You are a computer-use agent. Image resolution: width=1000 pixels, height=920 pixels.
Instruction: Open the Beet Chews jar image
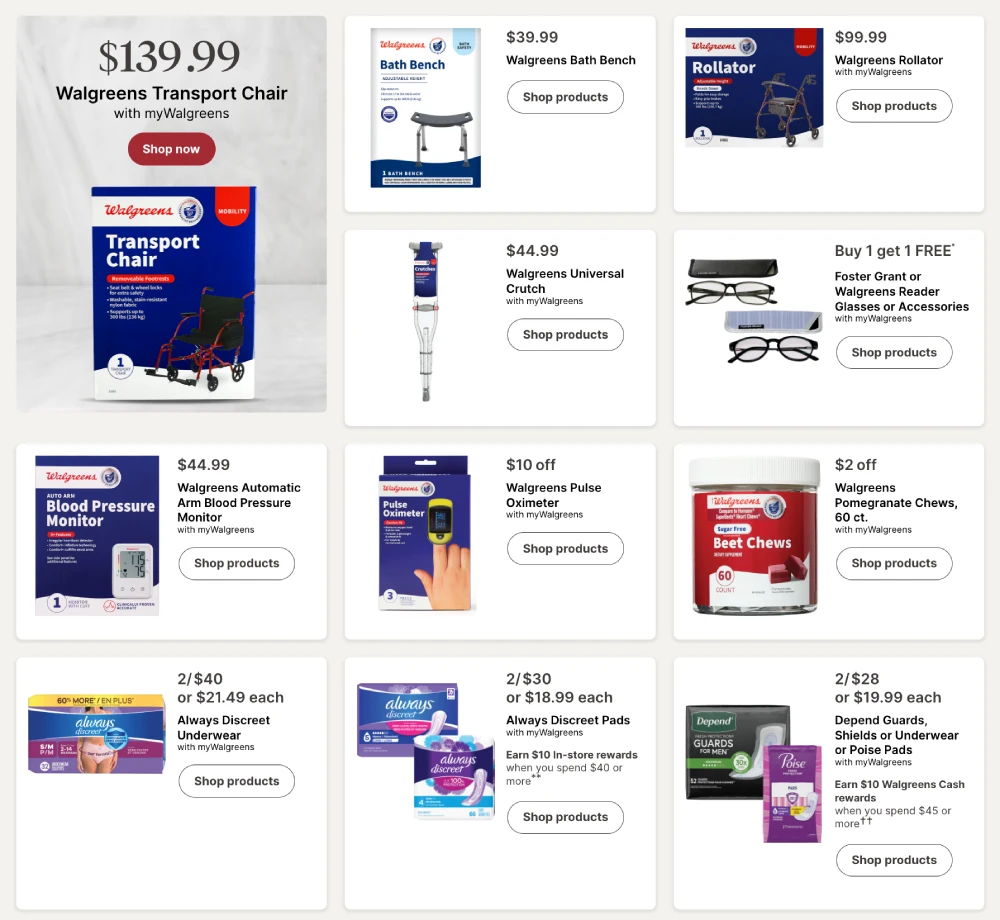point(754,536)
